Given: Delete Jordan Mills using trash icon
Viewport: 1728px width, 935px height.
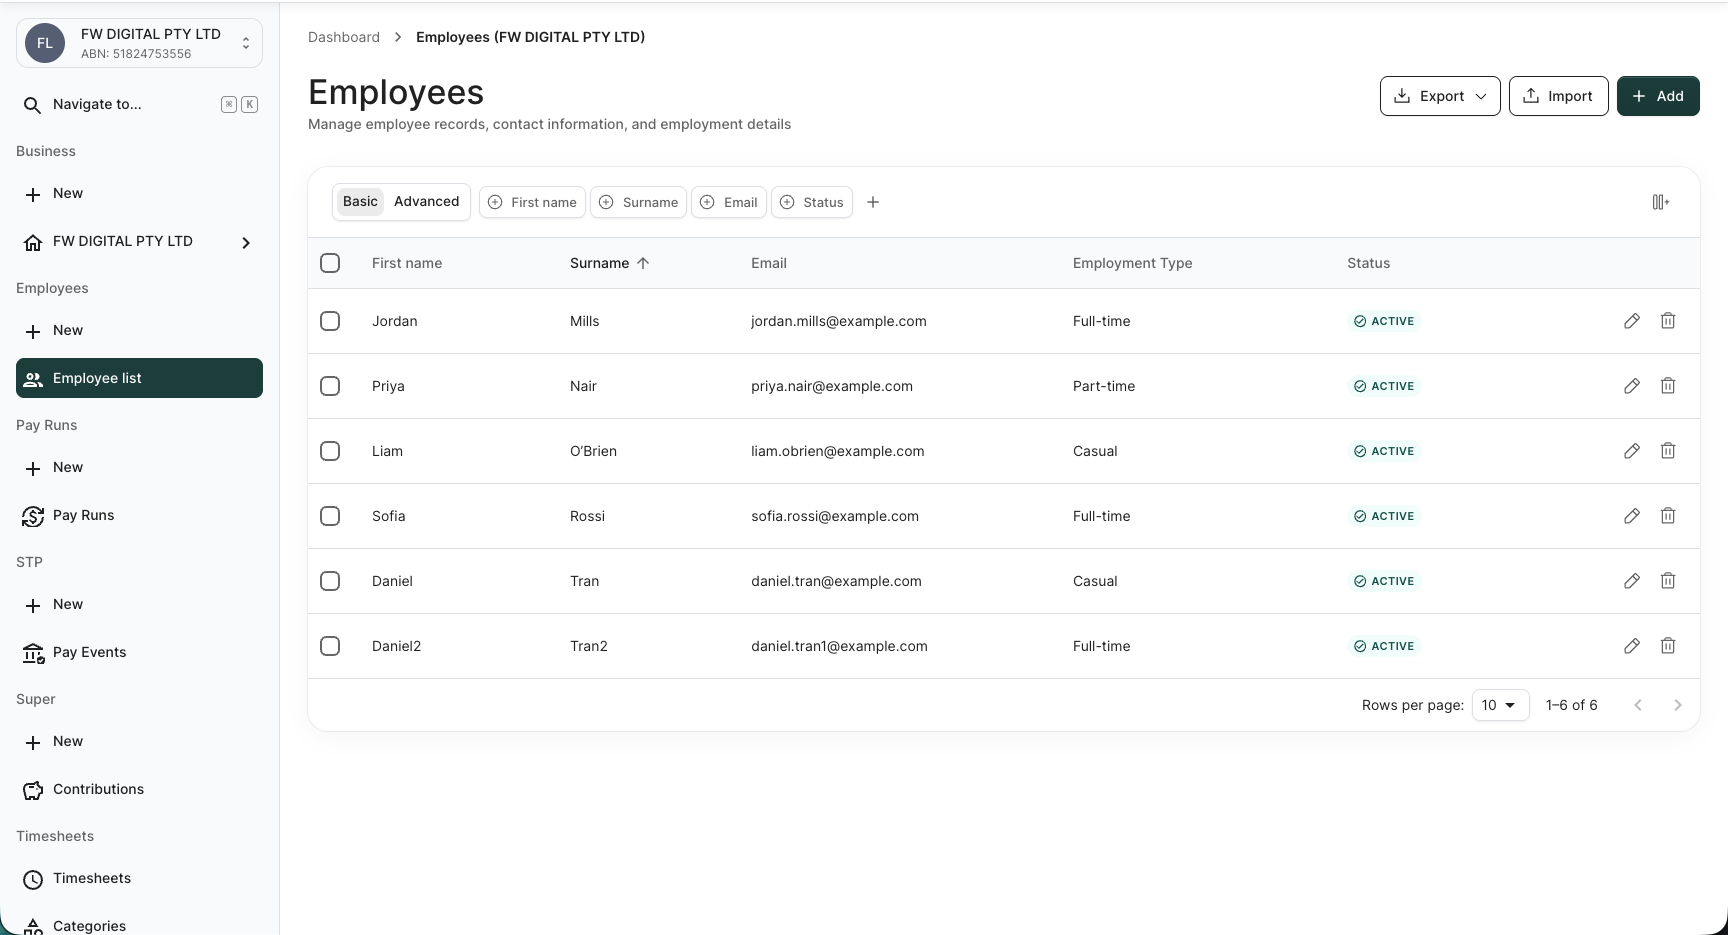Looking at the screenshot, I should tap(1668, 321).
